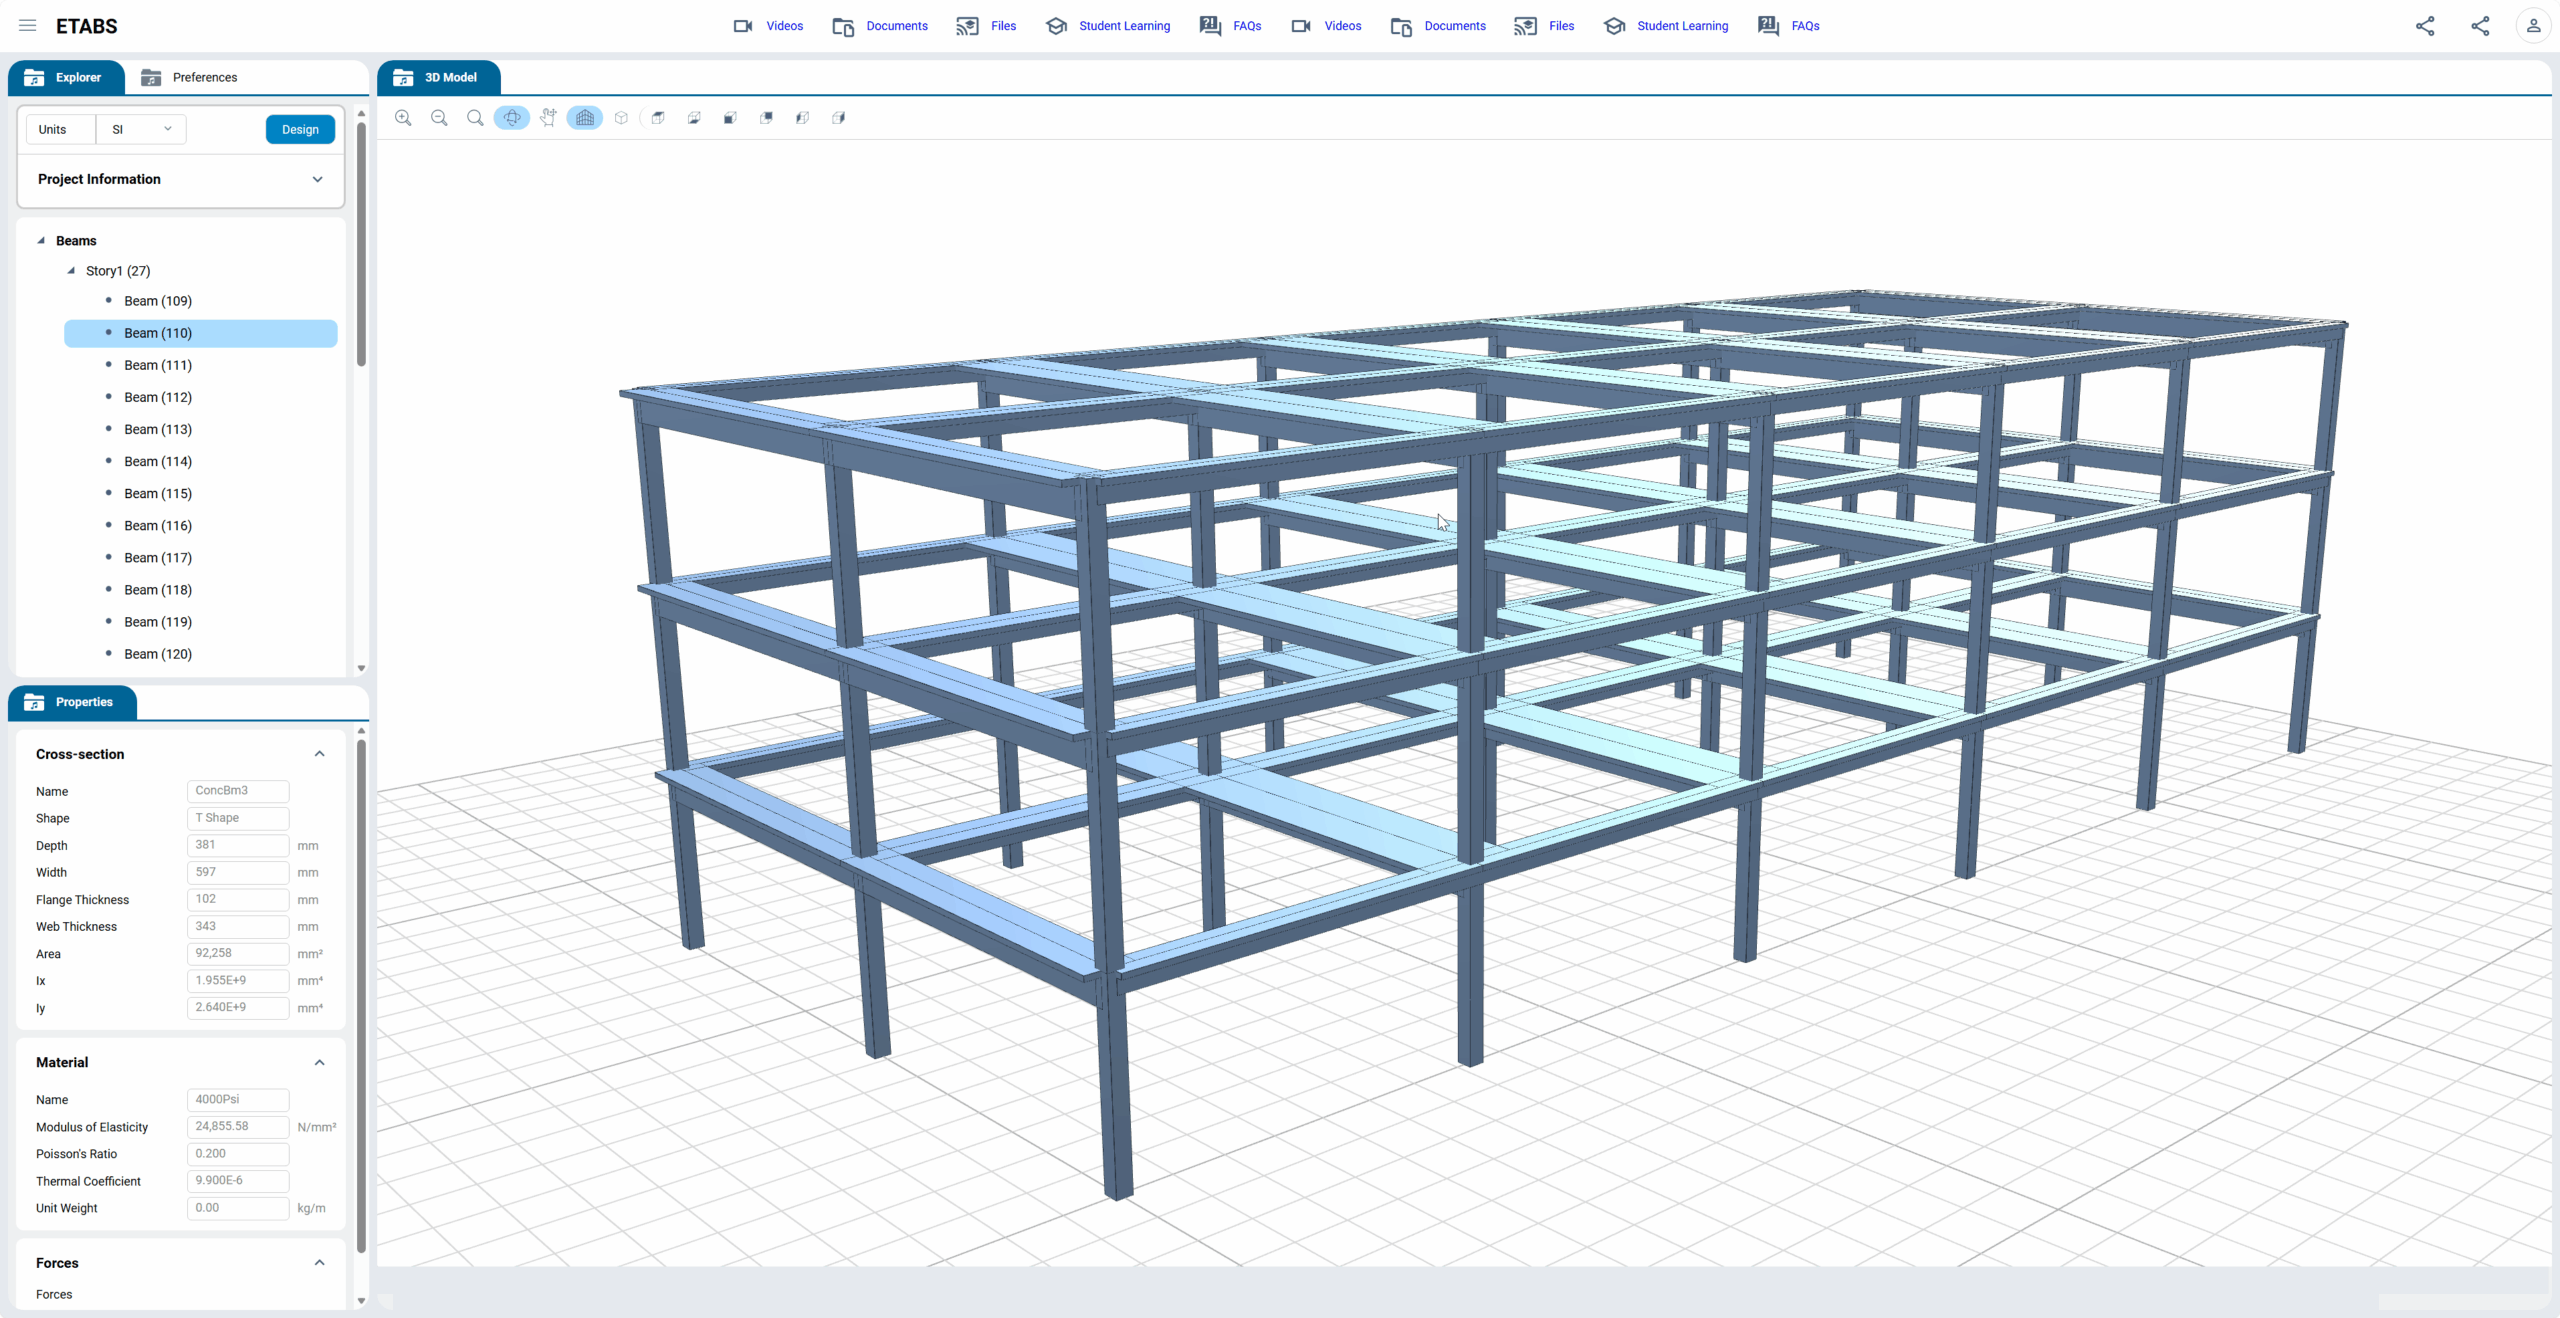Screen dimensions: 2560x1318
Task: Switch to top face view cube
Action: tap(658, 118)
